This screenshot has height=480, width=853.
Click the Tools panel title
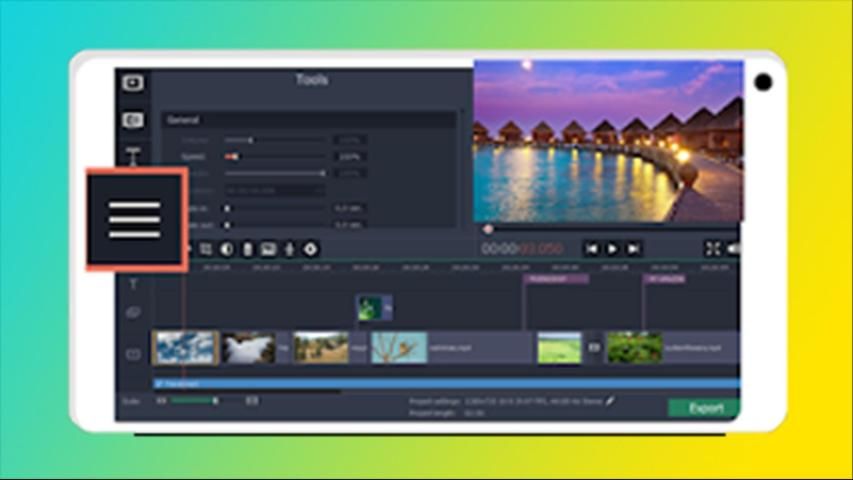pyautogui.click(x=311, y=80)
